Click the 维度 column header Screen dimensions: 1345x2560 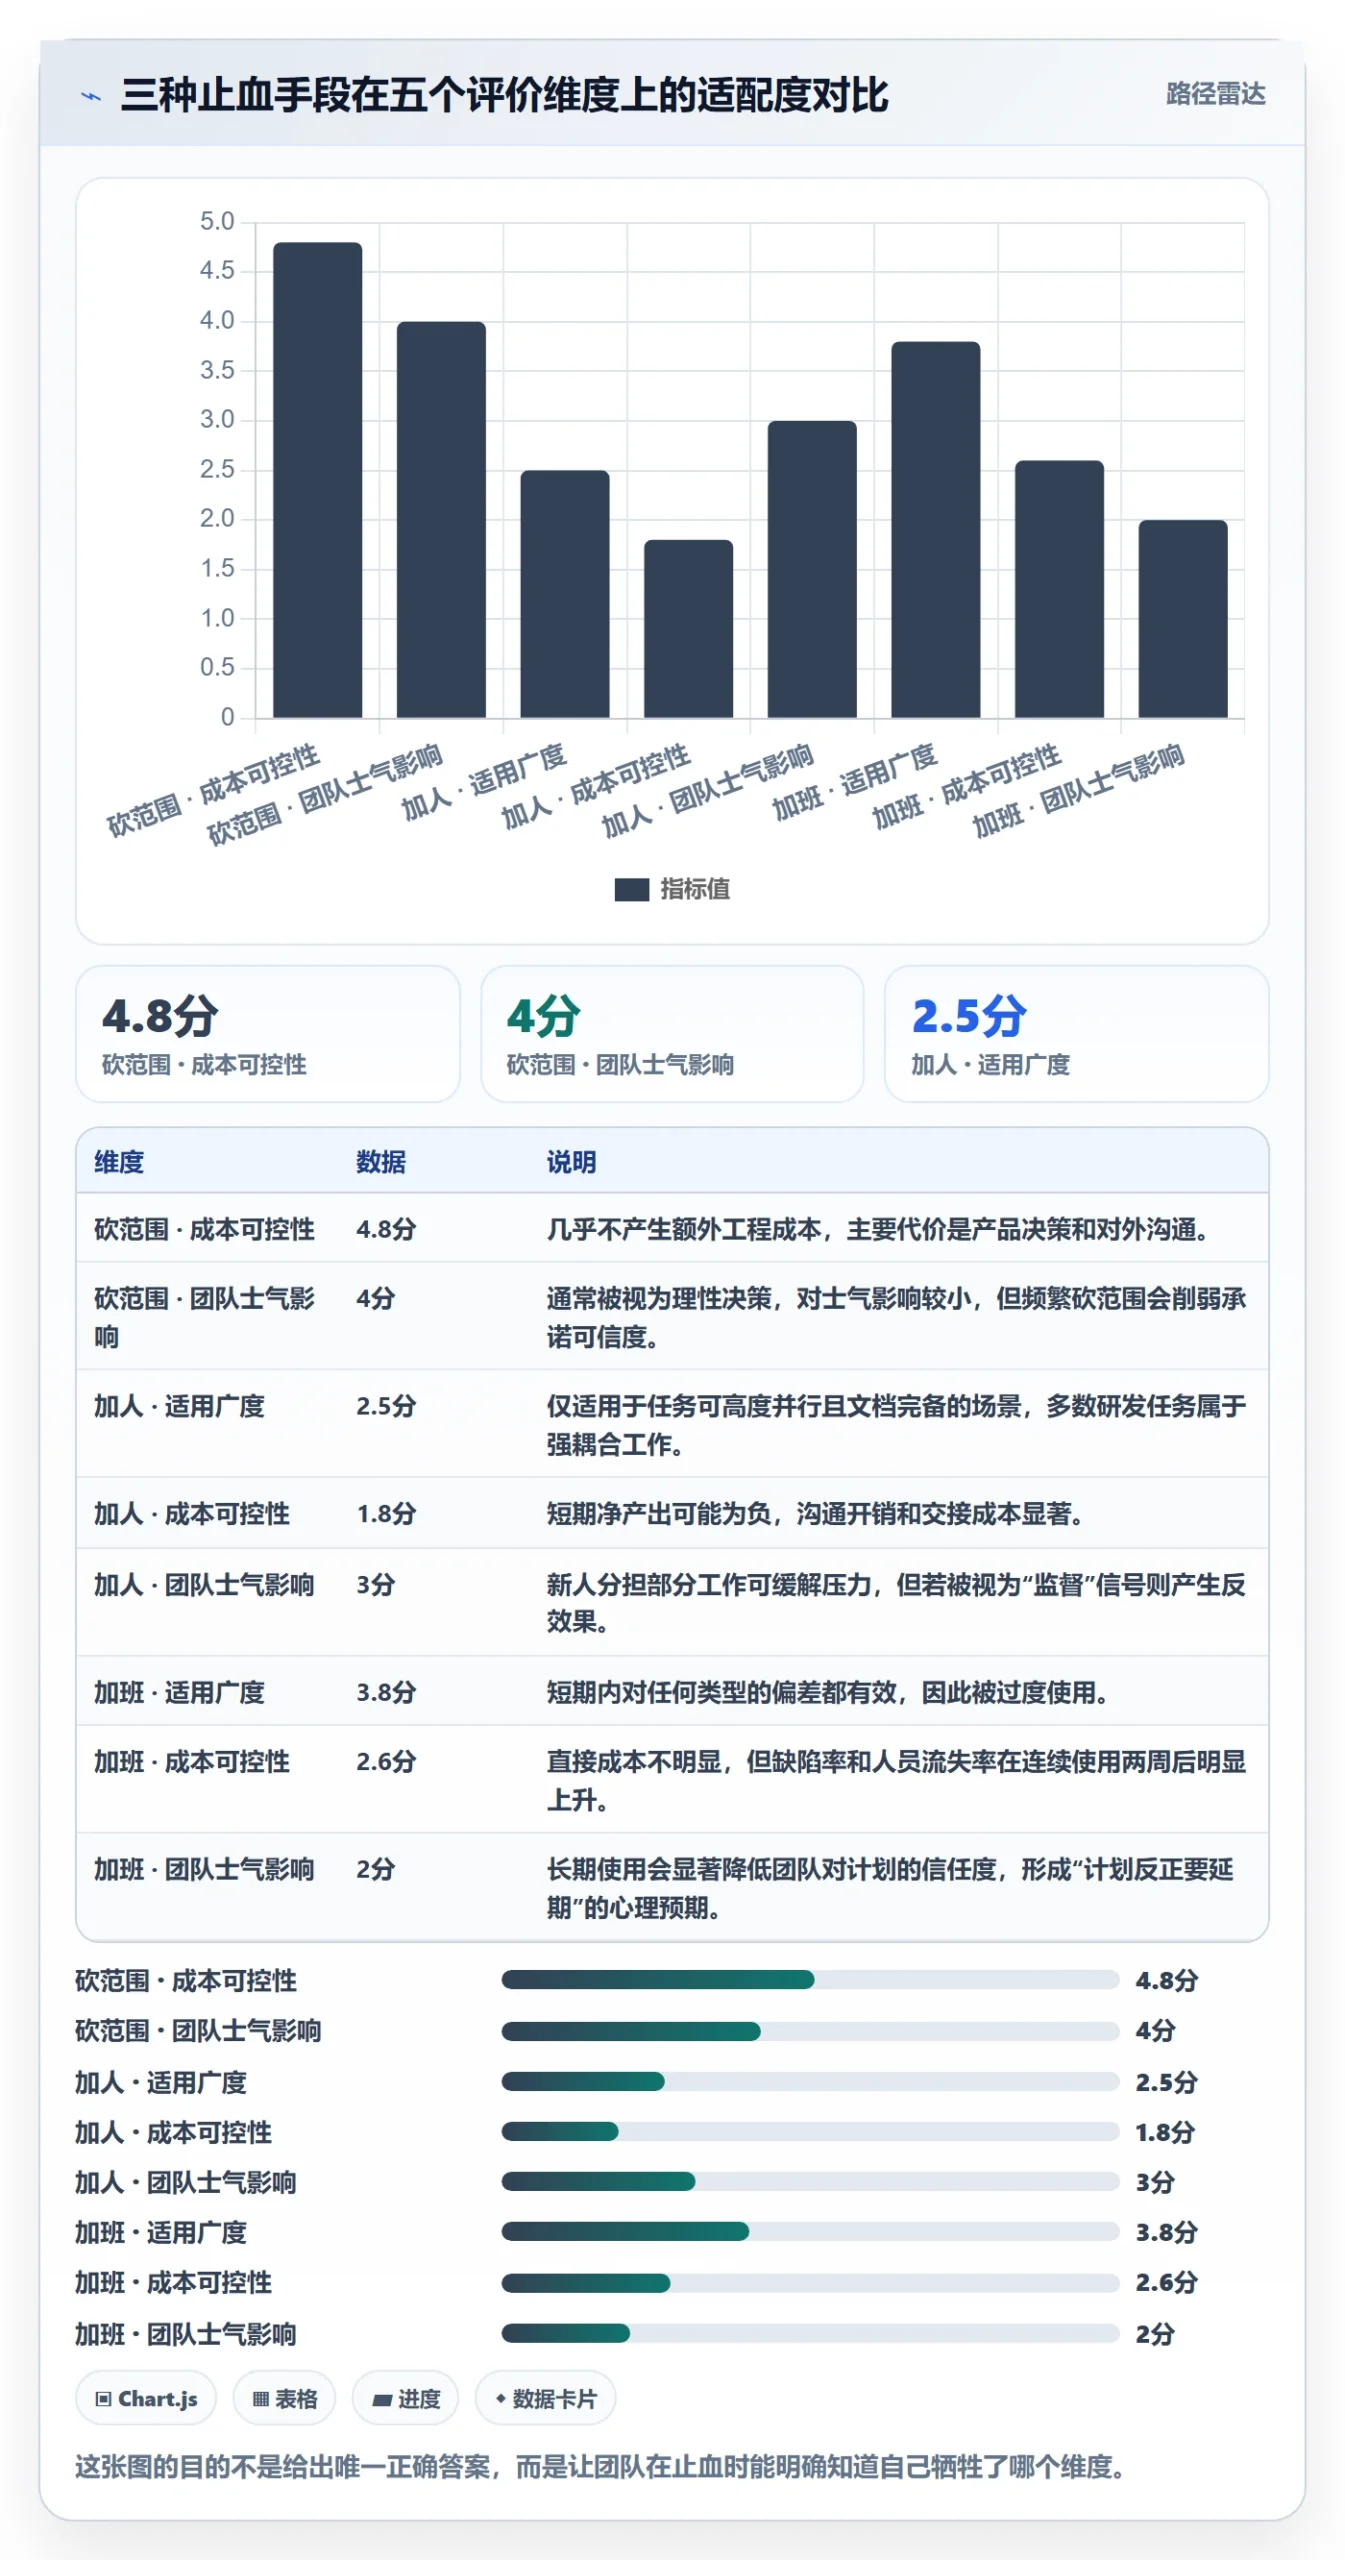click(x=119, y=1162)
